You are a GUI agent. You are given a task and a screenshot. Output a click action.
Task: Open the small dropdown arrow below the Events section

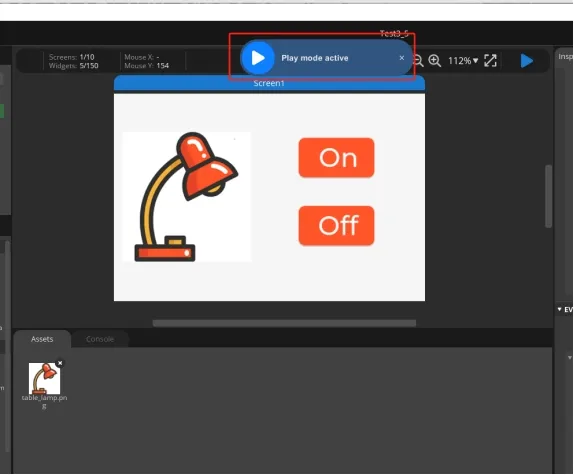pyautogui.click(x=569, y=357)
